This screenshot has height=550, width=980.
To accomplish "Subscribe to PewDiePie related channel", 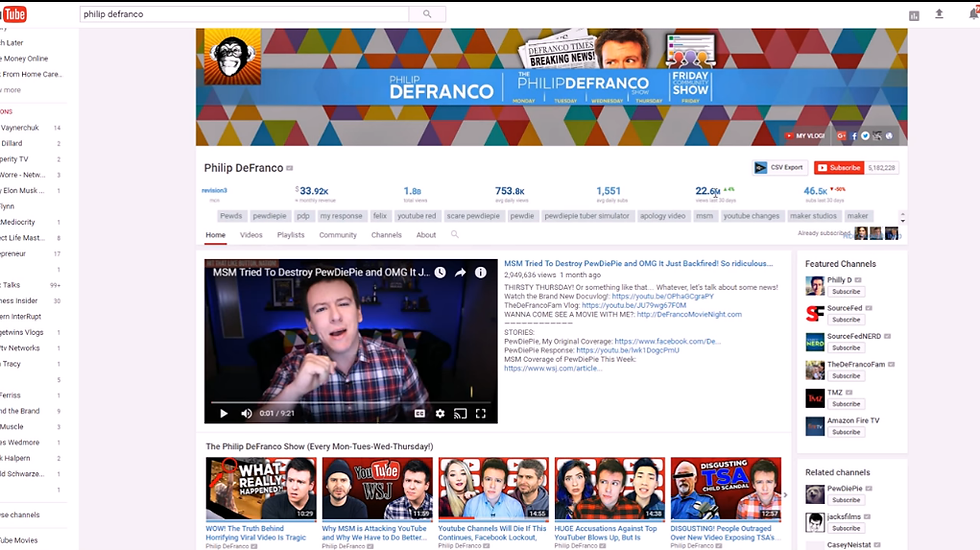I will click(x=846, y=500).
